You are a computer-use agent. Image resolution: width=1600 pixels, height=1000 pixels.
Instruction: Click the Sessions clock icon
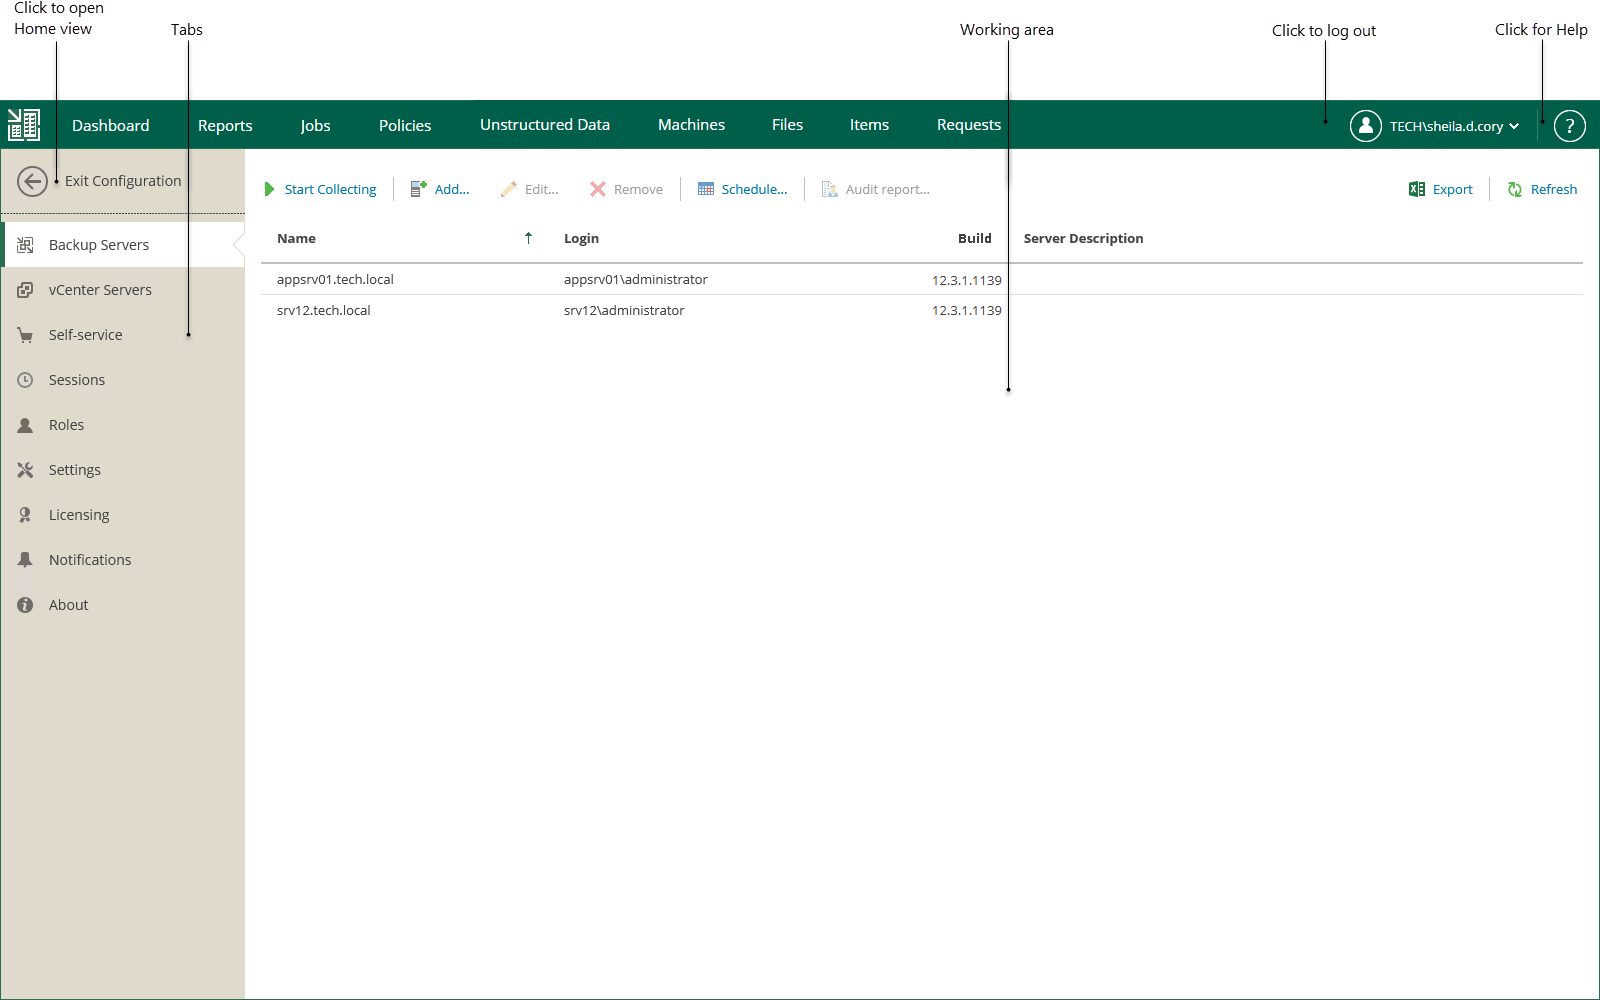tap(25, 380)
